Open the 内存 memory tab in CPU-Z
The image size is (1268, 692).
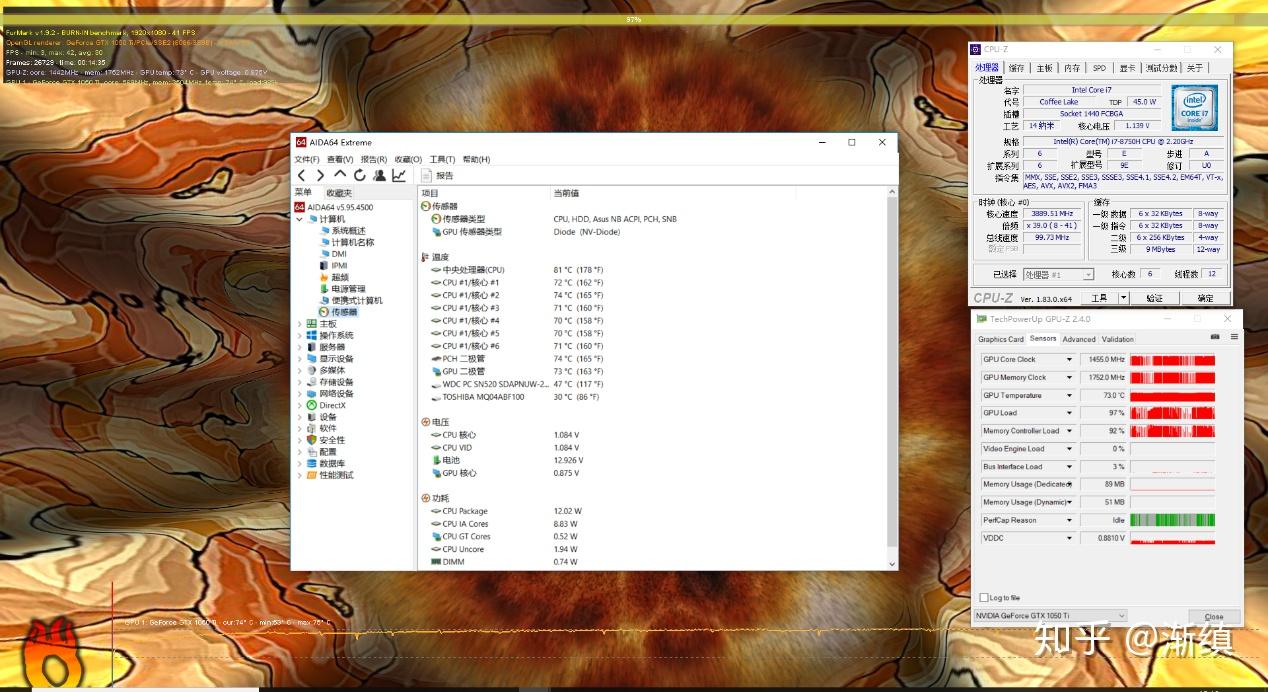pyautogui.click(x=1072, y=68)
